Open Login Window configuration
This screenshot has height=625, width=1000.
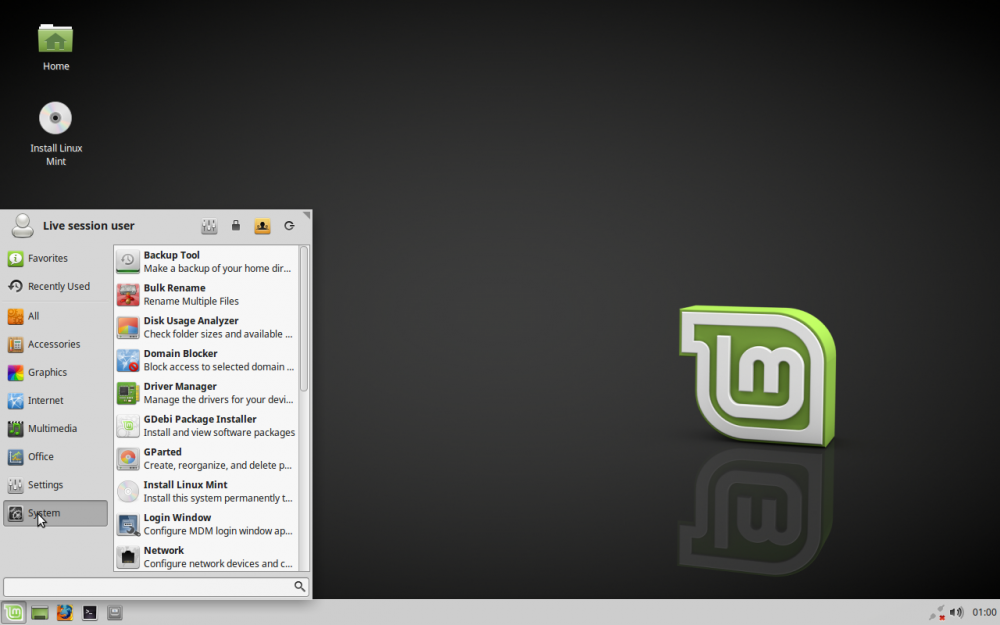206,524
